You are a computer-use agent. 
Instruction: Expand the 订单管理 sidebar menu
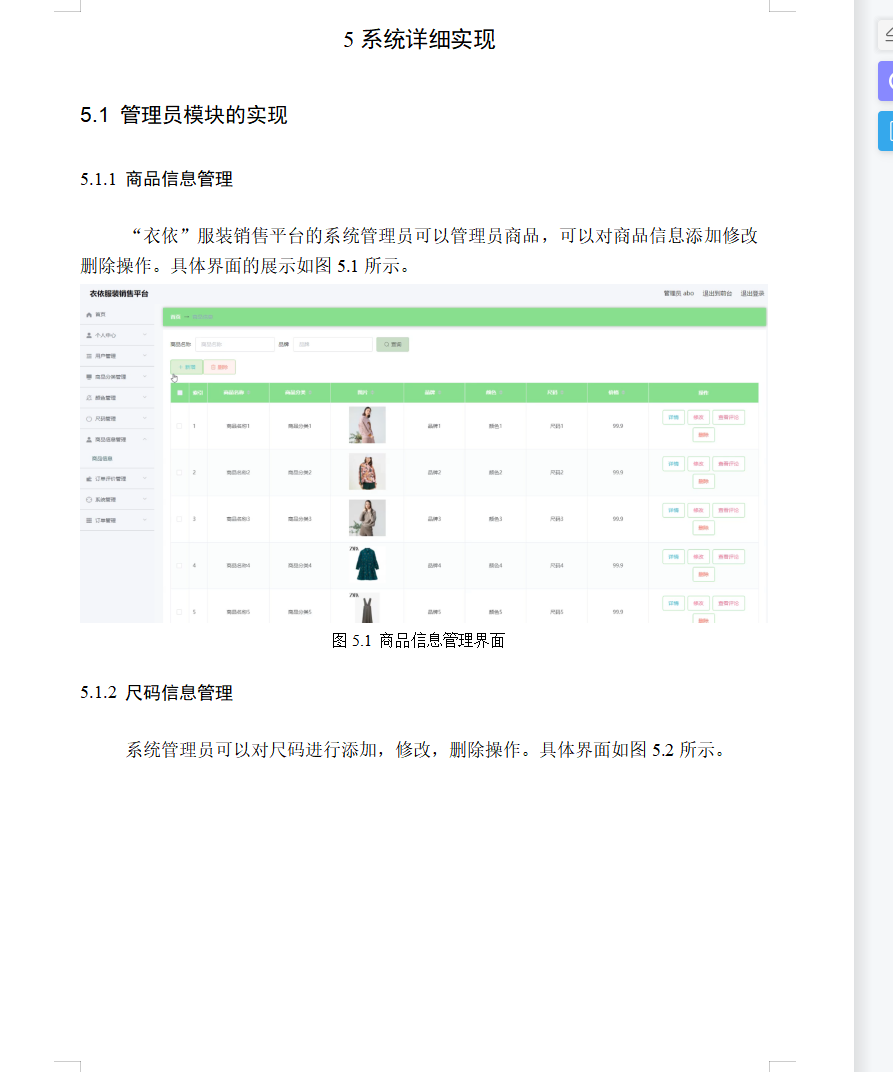144,520
